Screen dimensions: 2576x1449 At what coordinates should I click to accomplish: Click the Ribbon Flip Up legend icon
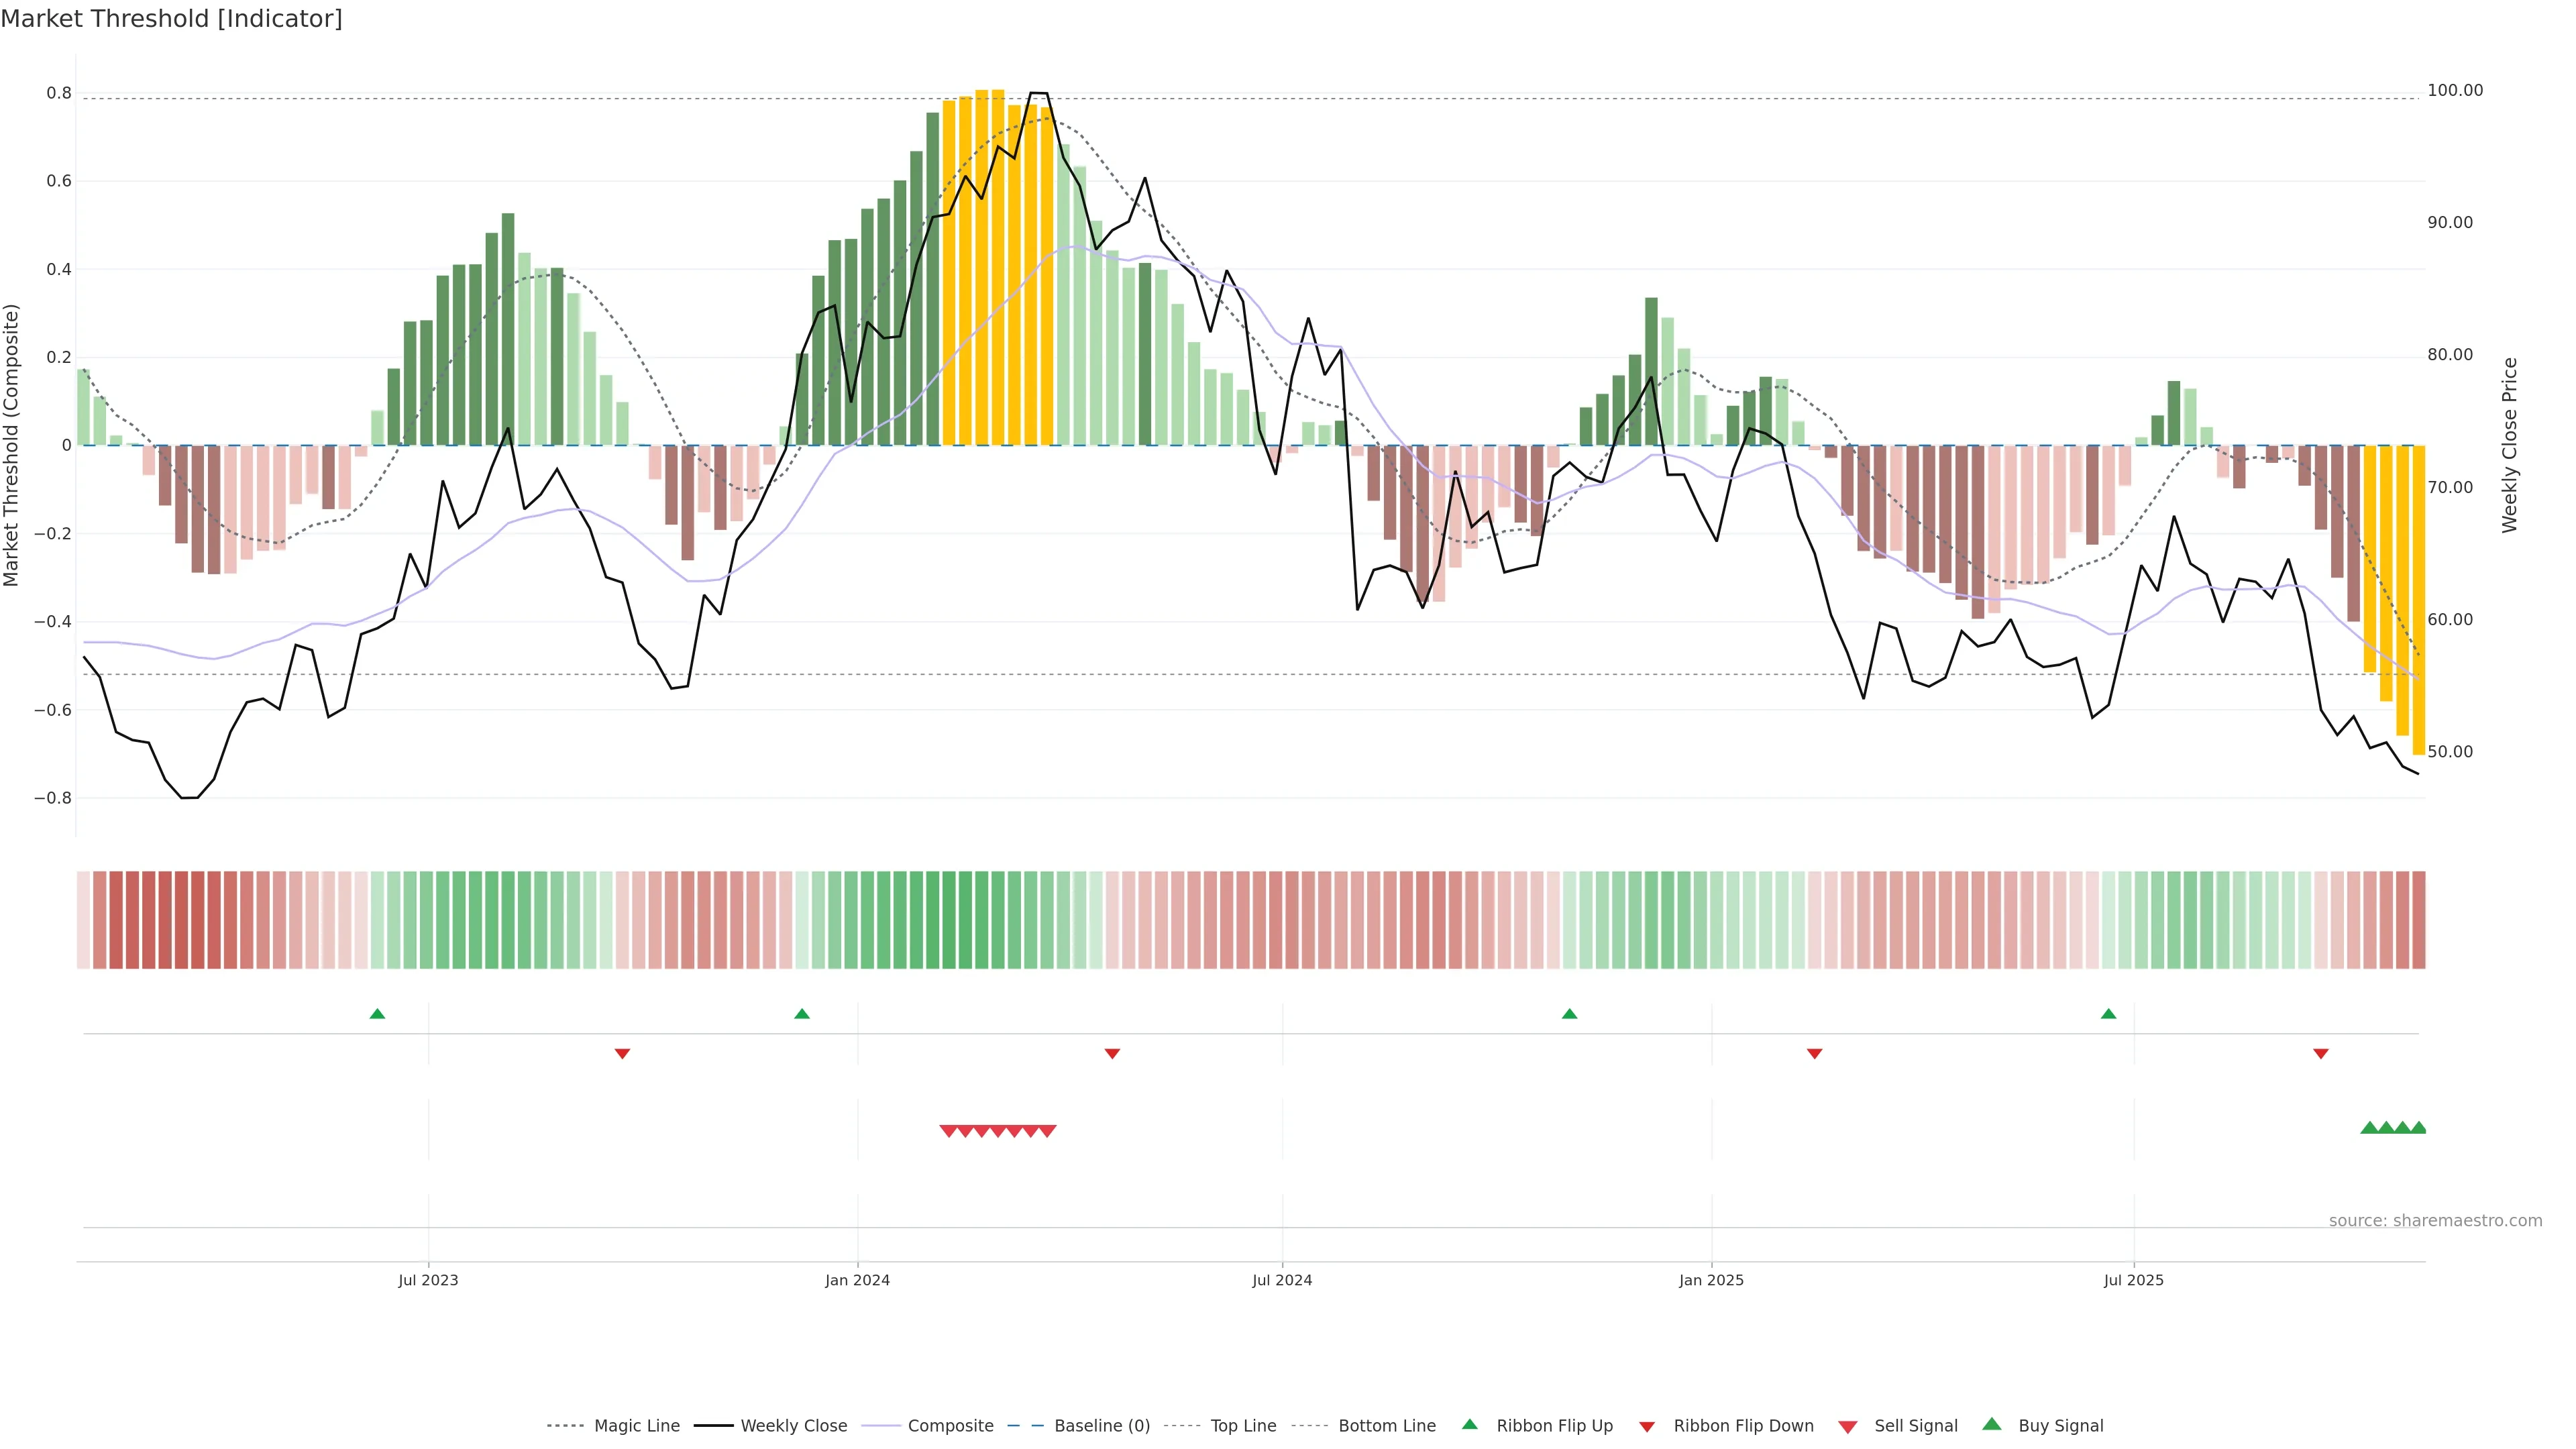pyautogui.click(x=1470, y=1425)
